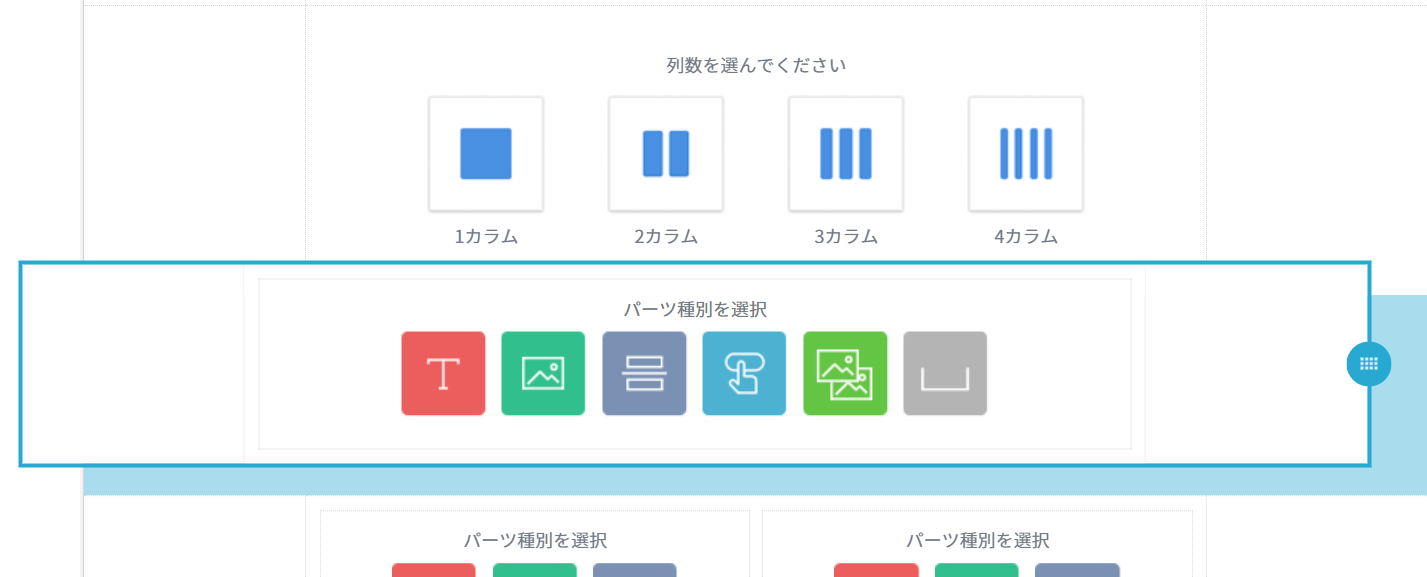Select the light-blue button part icon
Viewport: 1427px width, 577px height.
tap(744, 373)
